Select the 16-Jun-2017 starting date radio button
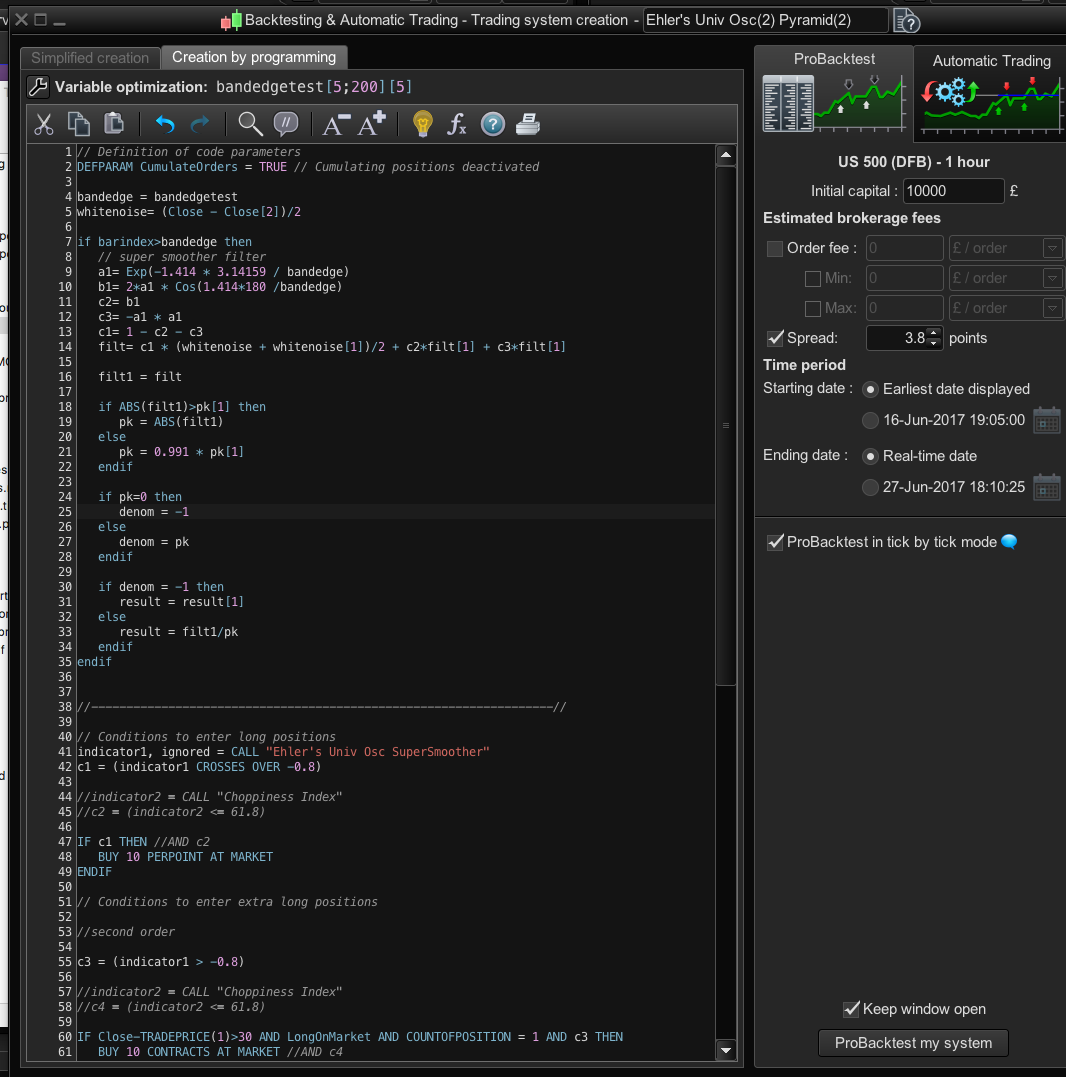 (x=870, y=421)
